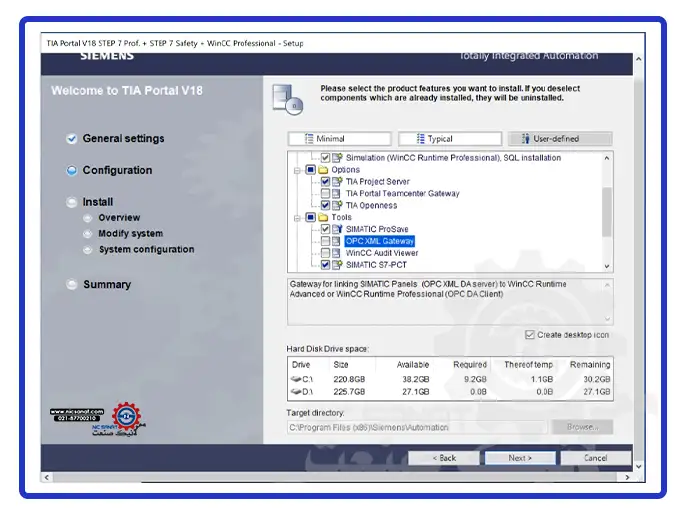Toggle the Create desktop icon checkbox
The height and width of the screenshot is (516, 686).
[x=529, y=335]
